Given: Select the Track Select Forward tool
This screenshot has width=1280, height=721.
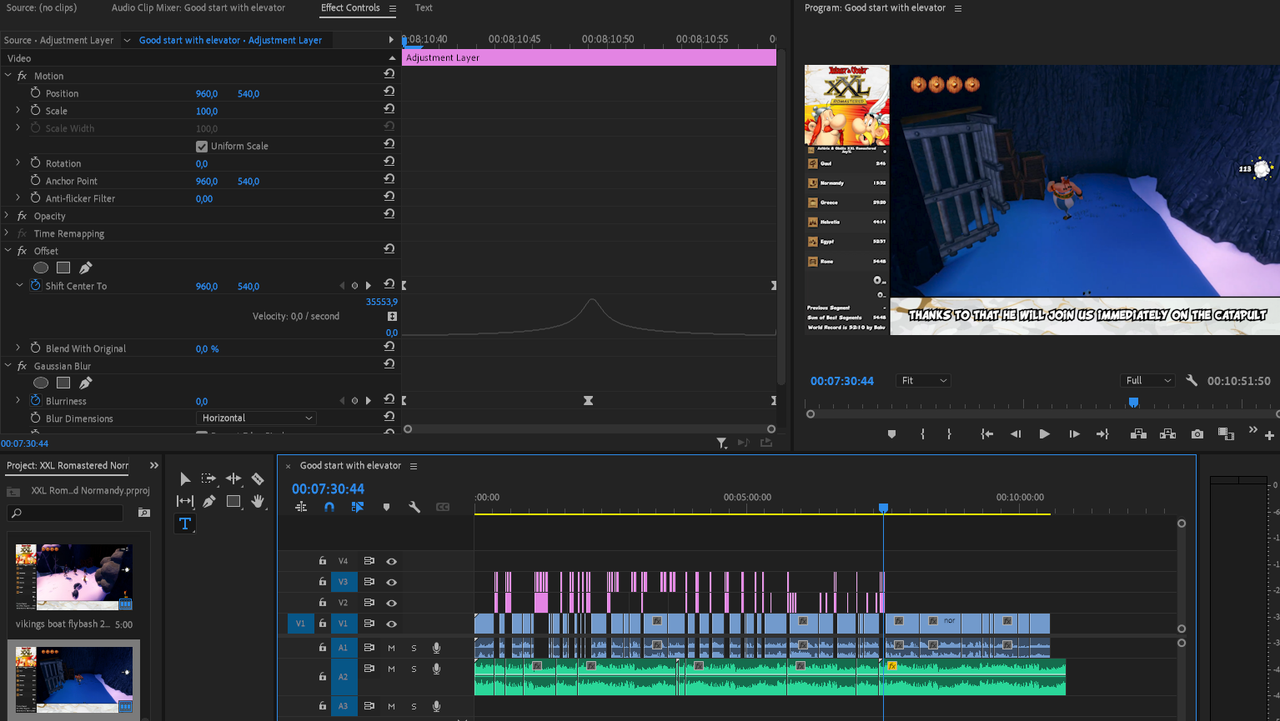Looking at the screenshot, I should [209, 479].
